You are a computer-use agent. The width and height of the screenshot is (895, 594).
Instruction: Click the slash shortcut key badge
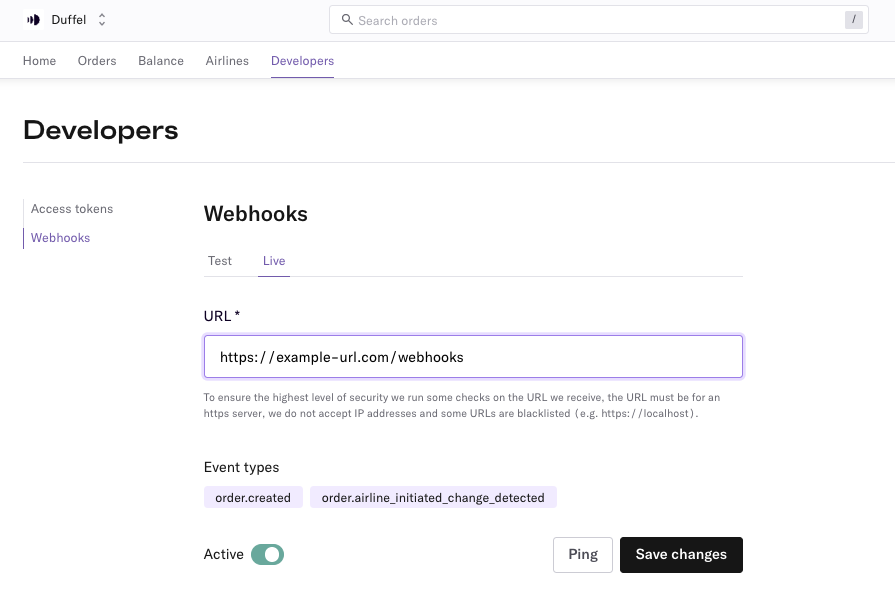853,20
